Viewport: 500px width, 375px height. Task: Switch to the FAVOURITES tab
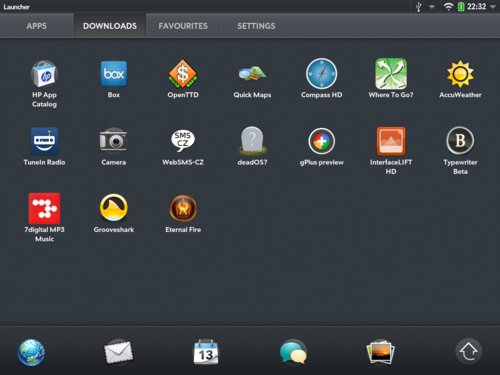[x=183, y=26]
